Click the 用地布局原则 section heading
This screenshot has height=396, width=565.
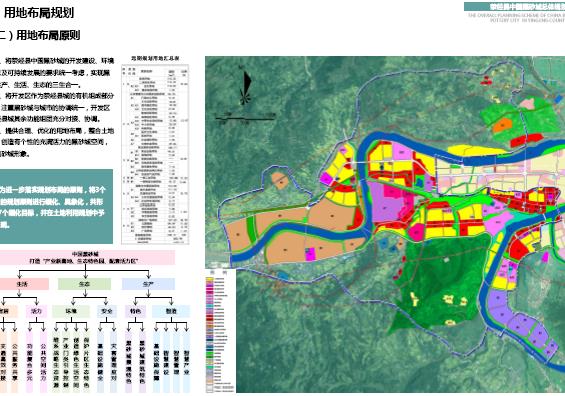pos(40,35)
